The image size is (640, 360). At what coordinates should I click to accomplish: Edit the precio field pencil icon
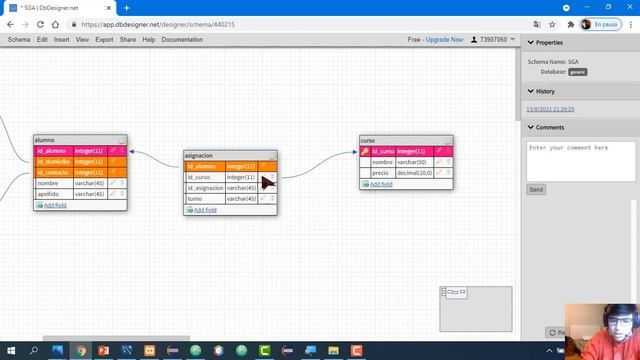click(439, 173)
